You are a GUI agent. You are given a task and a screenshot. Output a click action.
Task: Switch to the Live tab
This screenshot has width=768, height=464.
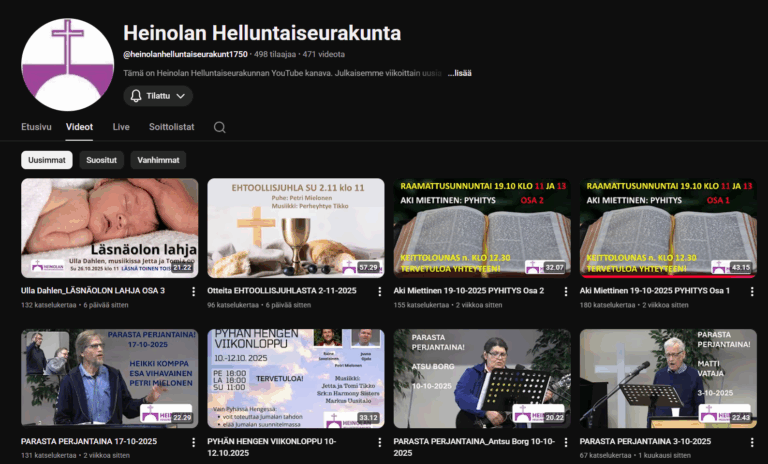pos(121,127)
